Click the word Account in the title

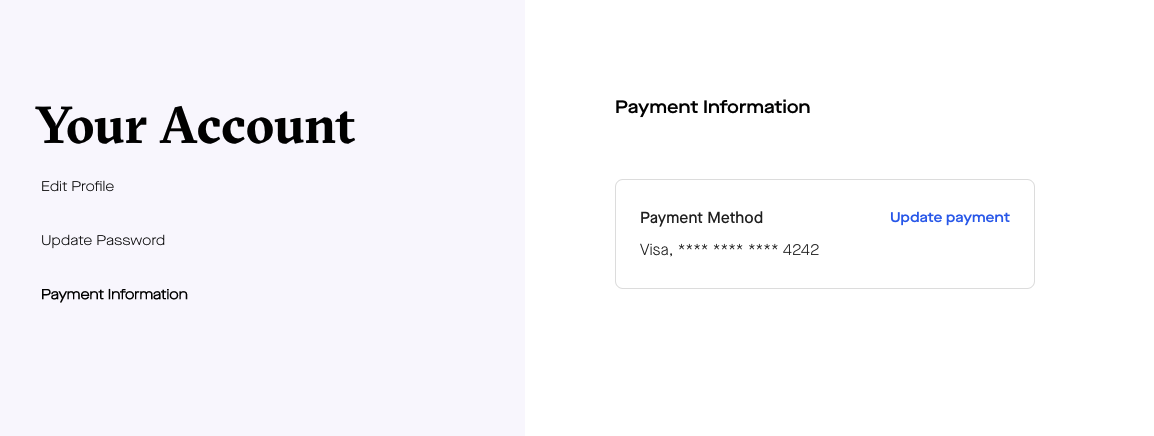(257, 126)
